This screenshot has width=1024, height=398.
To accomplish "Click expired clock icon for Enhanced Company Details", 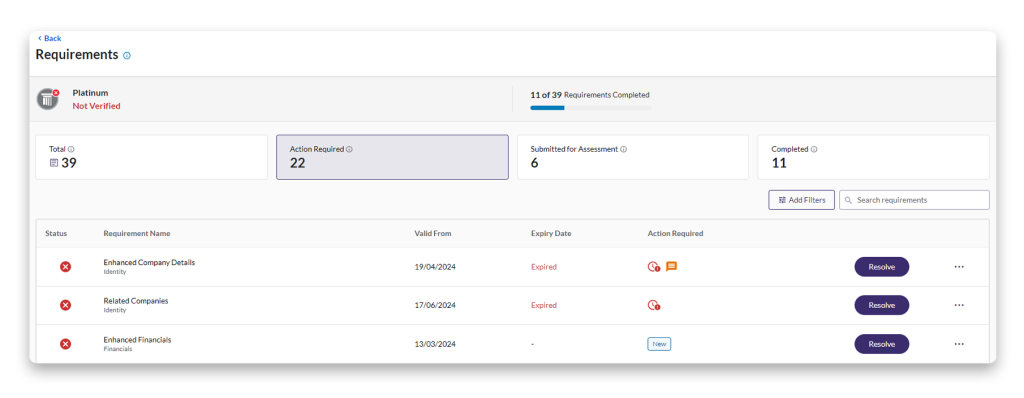I will [x=654, y=267].
